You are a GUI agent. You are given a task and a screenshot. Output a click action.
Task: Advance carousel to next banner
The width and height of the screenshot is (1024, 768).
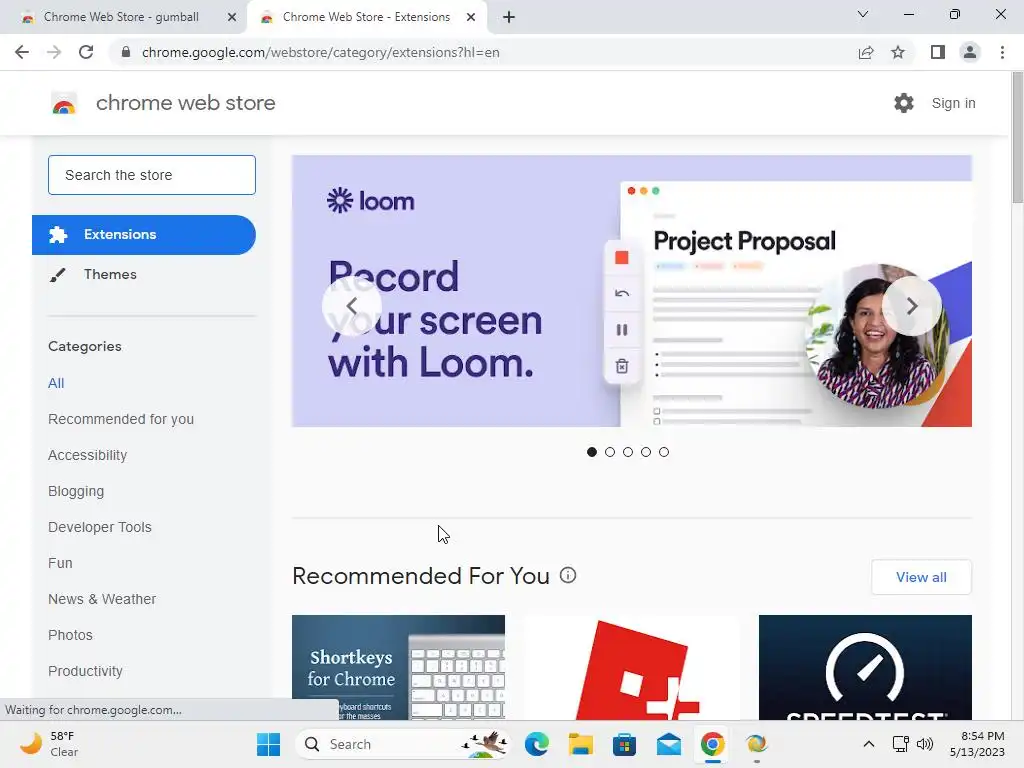912,306
